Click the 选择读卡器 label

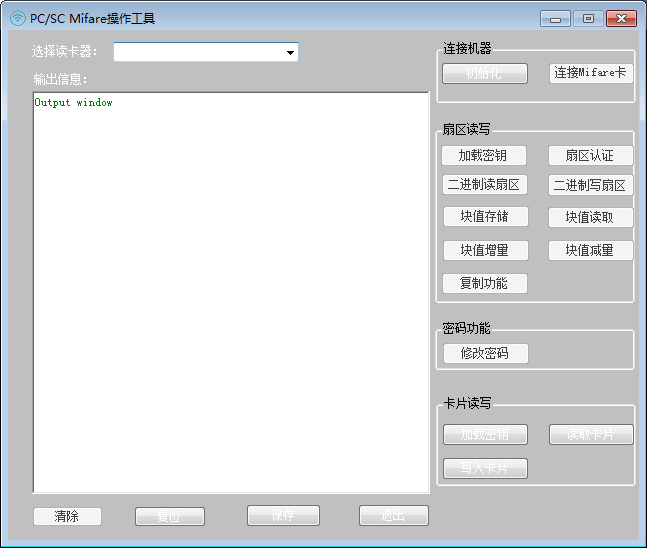point(64,52)
